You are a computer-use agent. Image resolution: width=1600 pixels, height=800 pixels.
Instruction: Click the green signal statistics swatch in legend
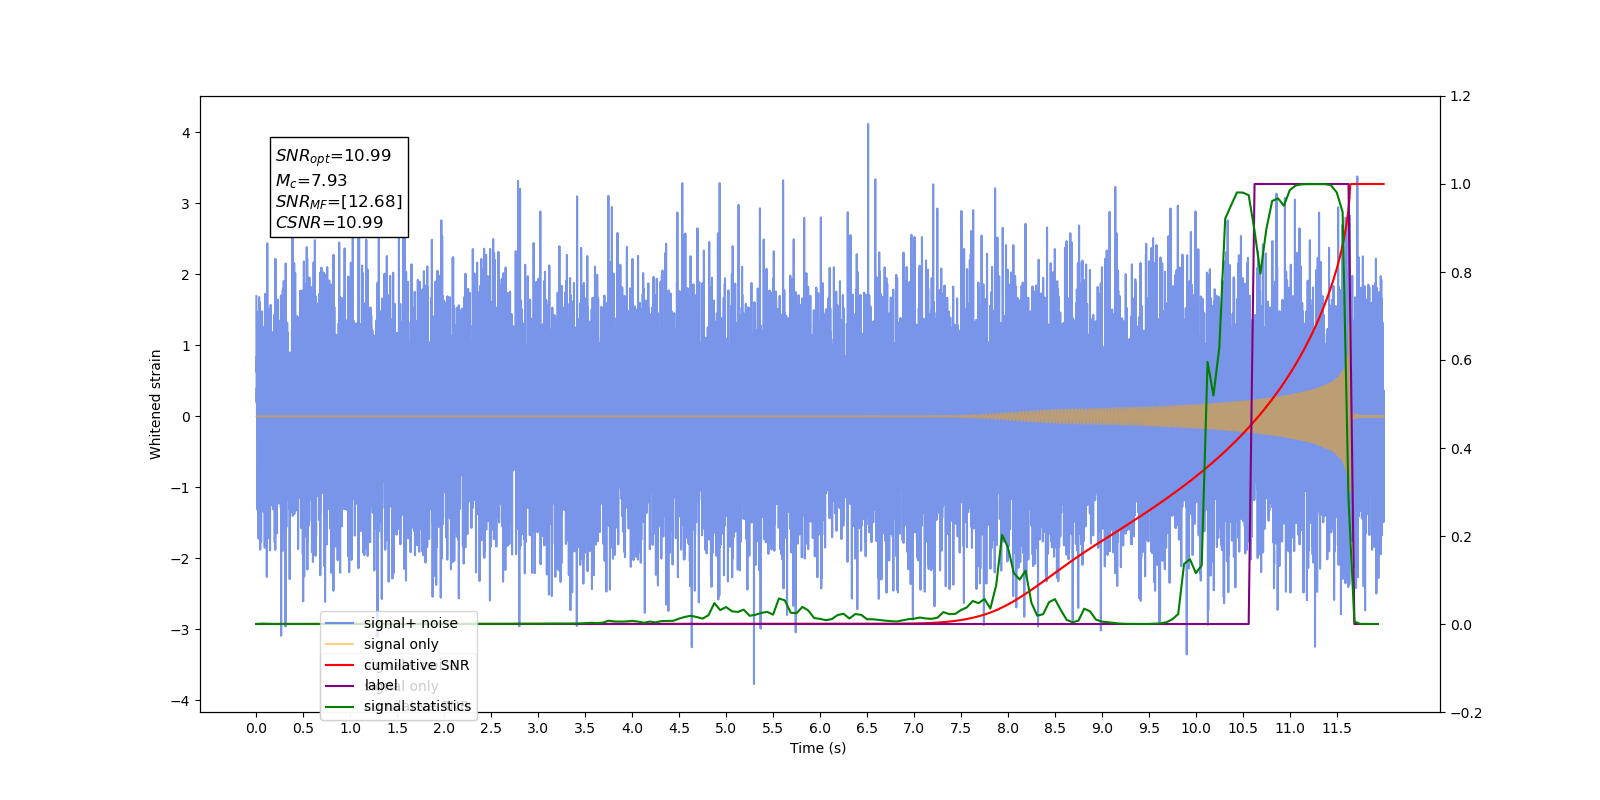coord(340,706)
